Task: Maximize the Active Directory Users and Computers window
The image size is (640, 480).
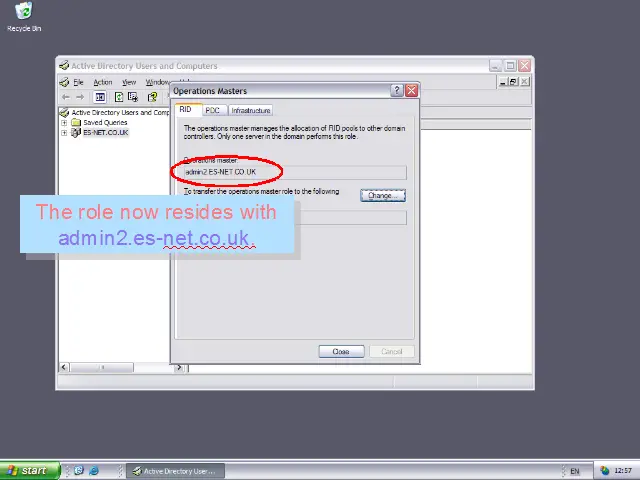Action: (x=510, y=65)
